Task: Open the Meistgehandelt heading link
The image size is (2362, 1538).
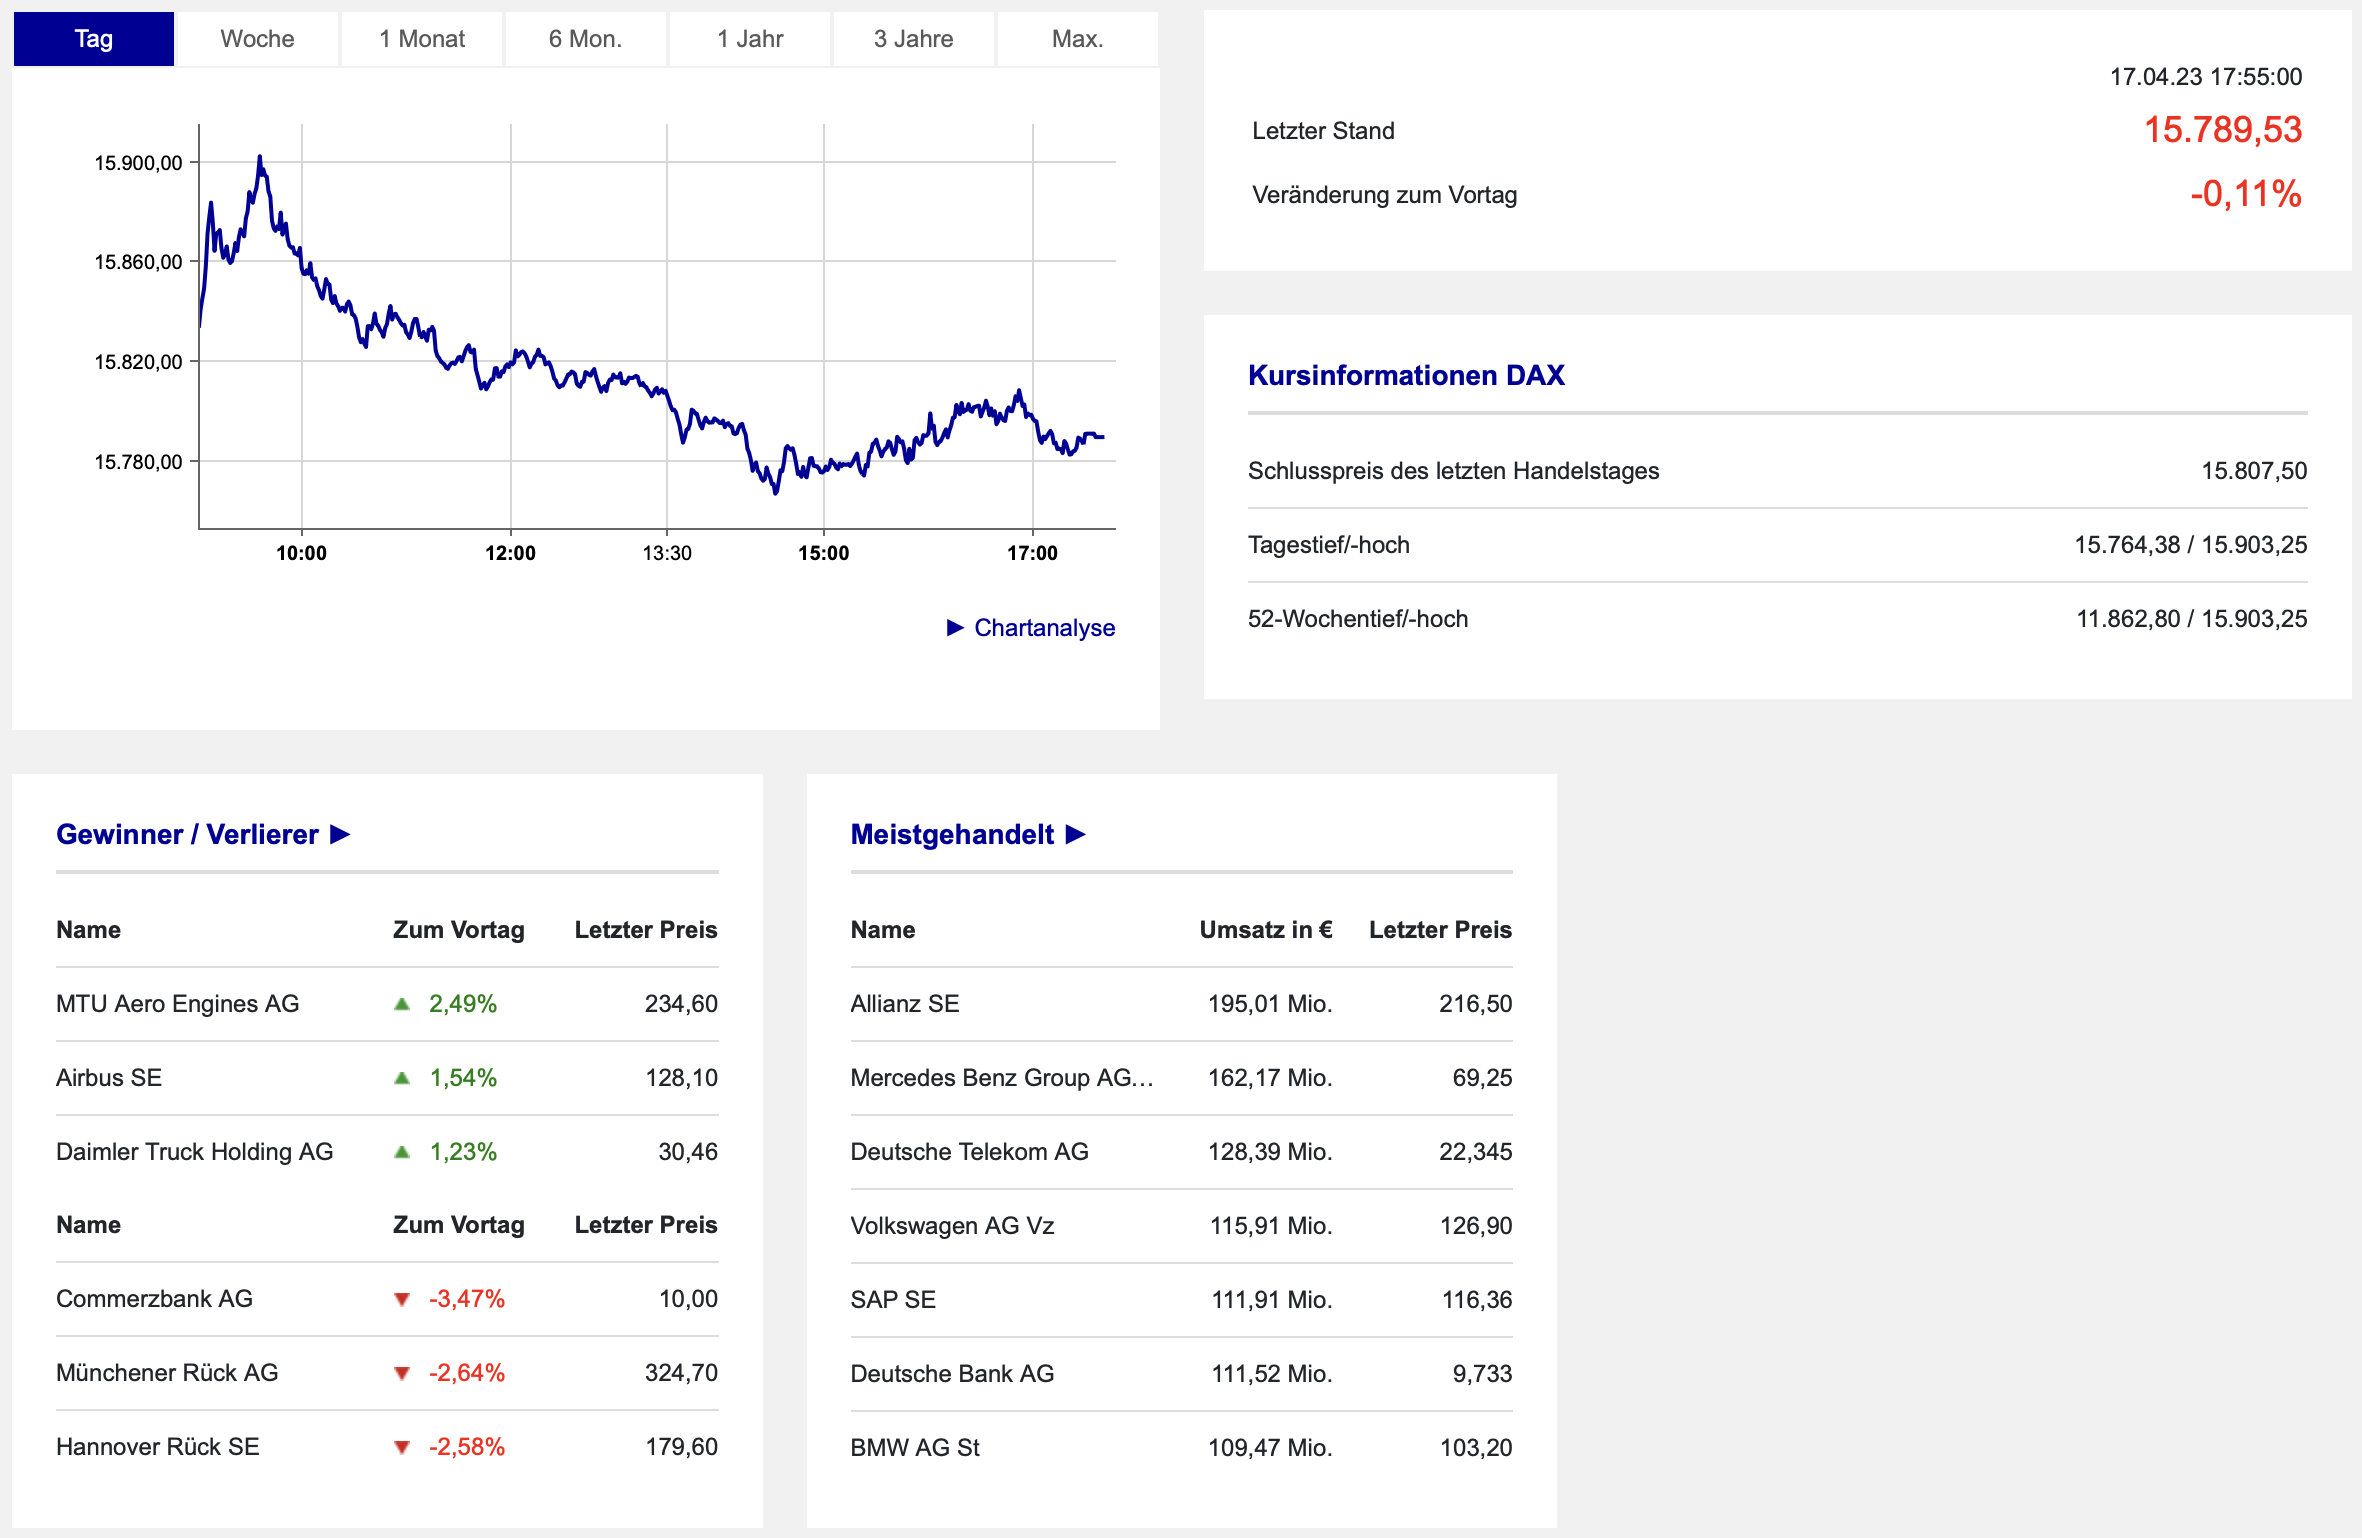Action: 951,834
